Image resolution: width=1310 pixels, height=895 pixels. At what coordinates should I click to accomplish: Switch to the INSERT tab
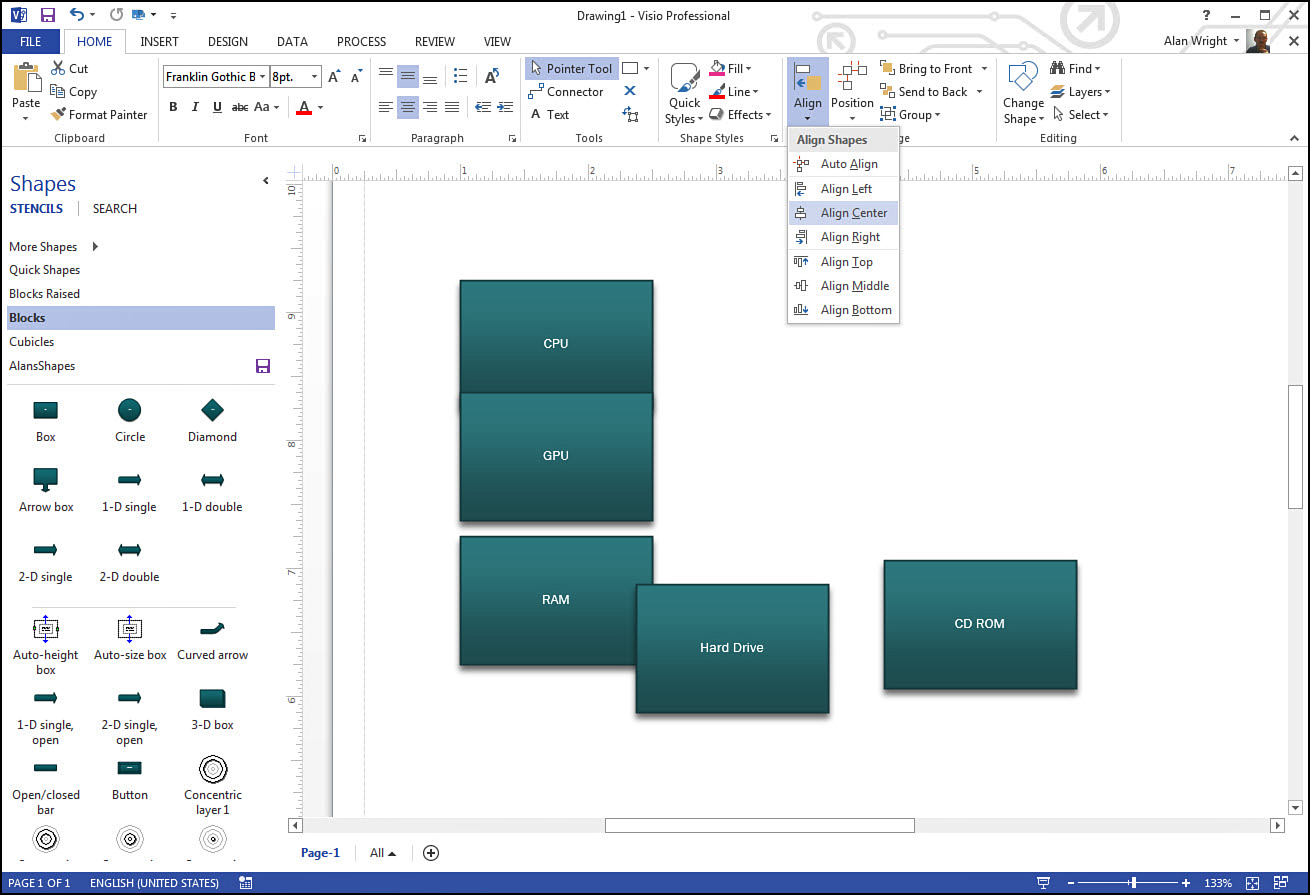tap(160, 42)
